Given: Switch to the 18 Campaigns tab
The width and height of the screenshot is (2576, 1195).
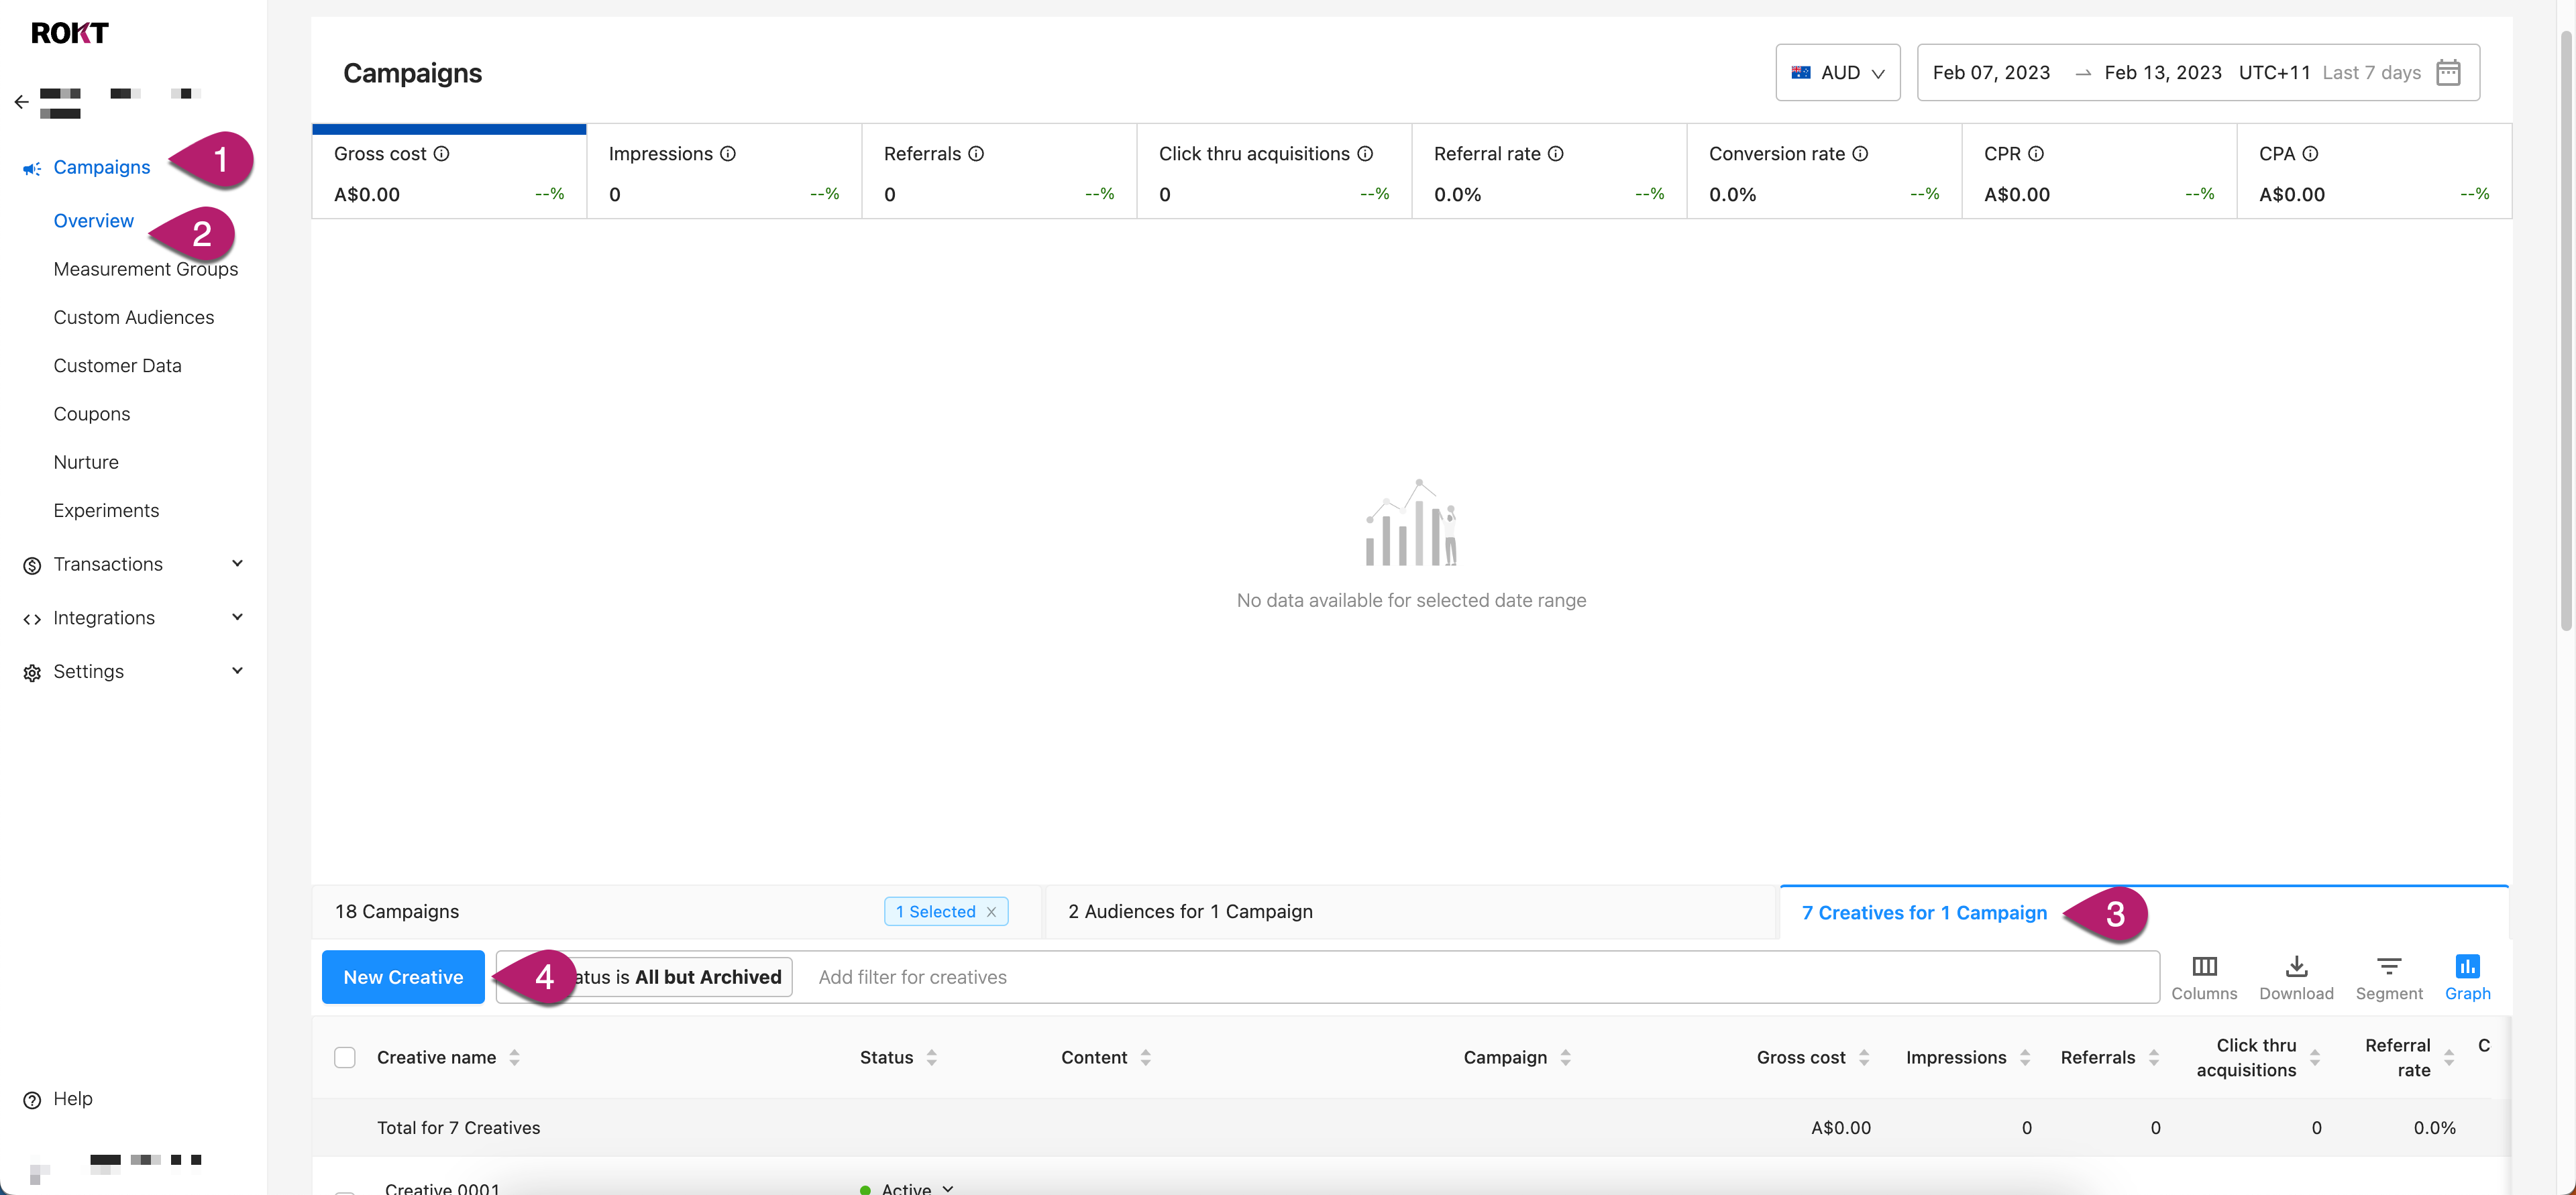Looking at the screenshot, I should [x=676, y=912].
